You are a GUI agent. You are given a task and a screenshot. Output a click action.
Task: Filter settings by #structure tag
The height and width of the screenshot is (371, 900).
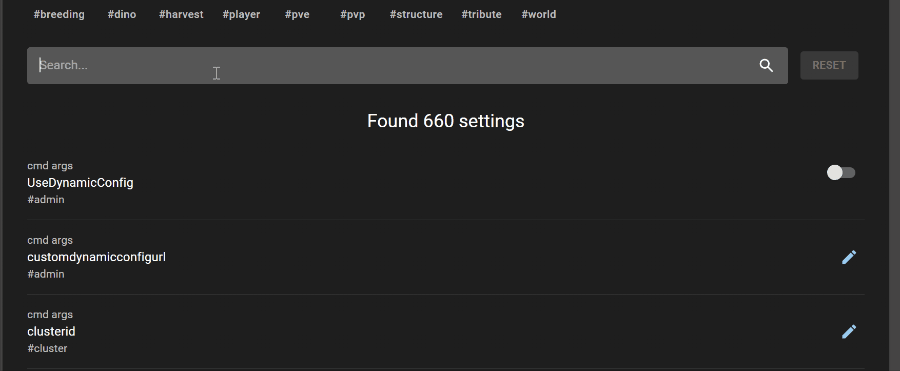coord(416,14)
